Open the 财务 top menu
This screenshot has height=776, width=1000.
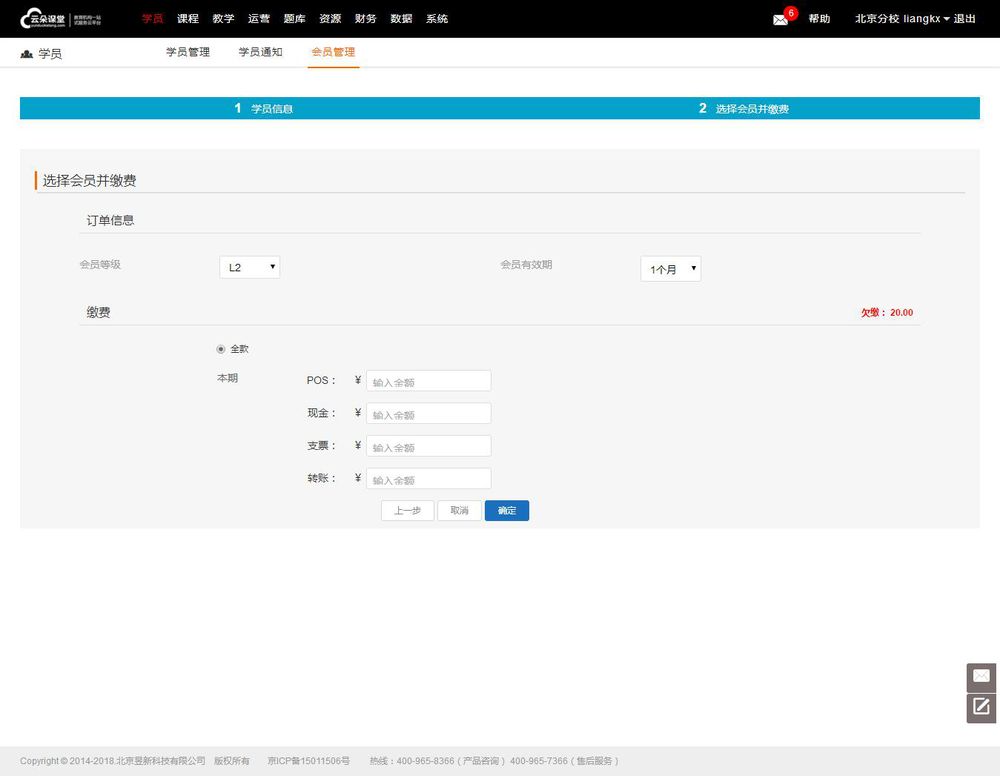click(x=365, y=18)
